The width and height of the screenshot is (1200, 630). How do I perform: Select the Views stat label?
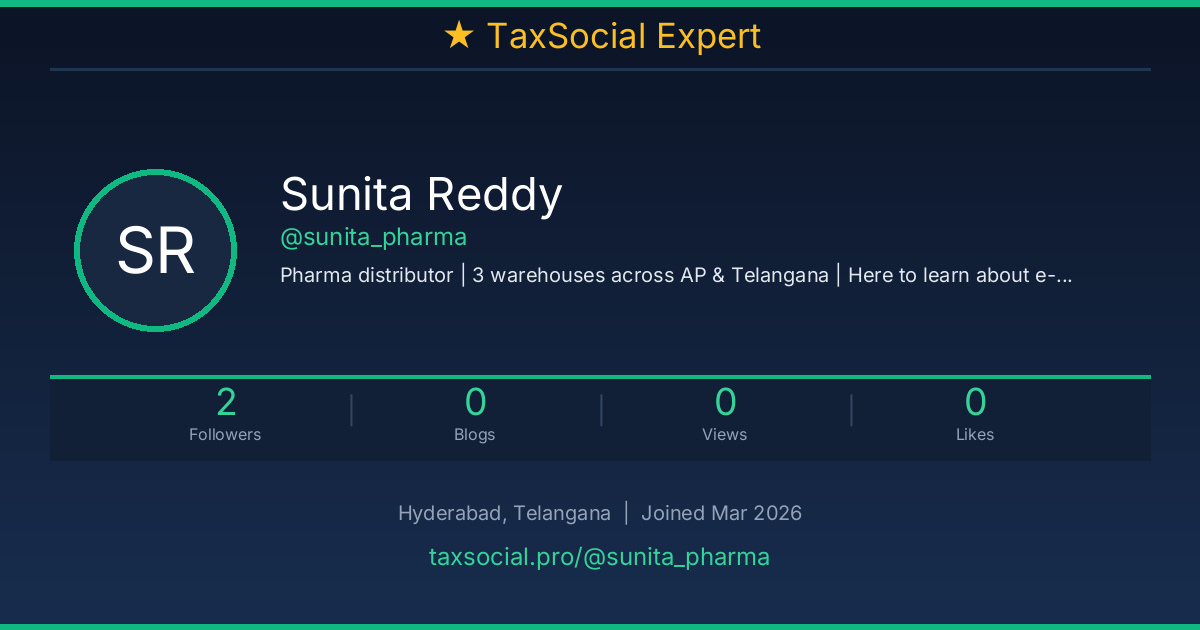725,434
